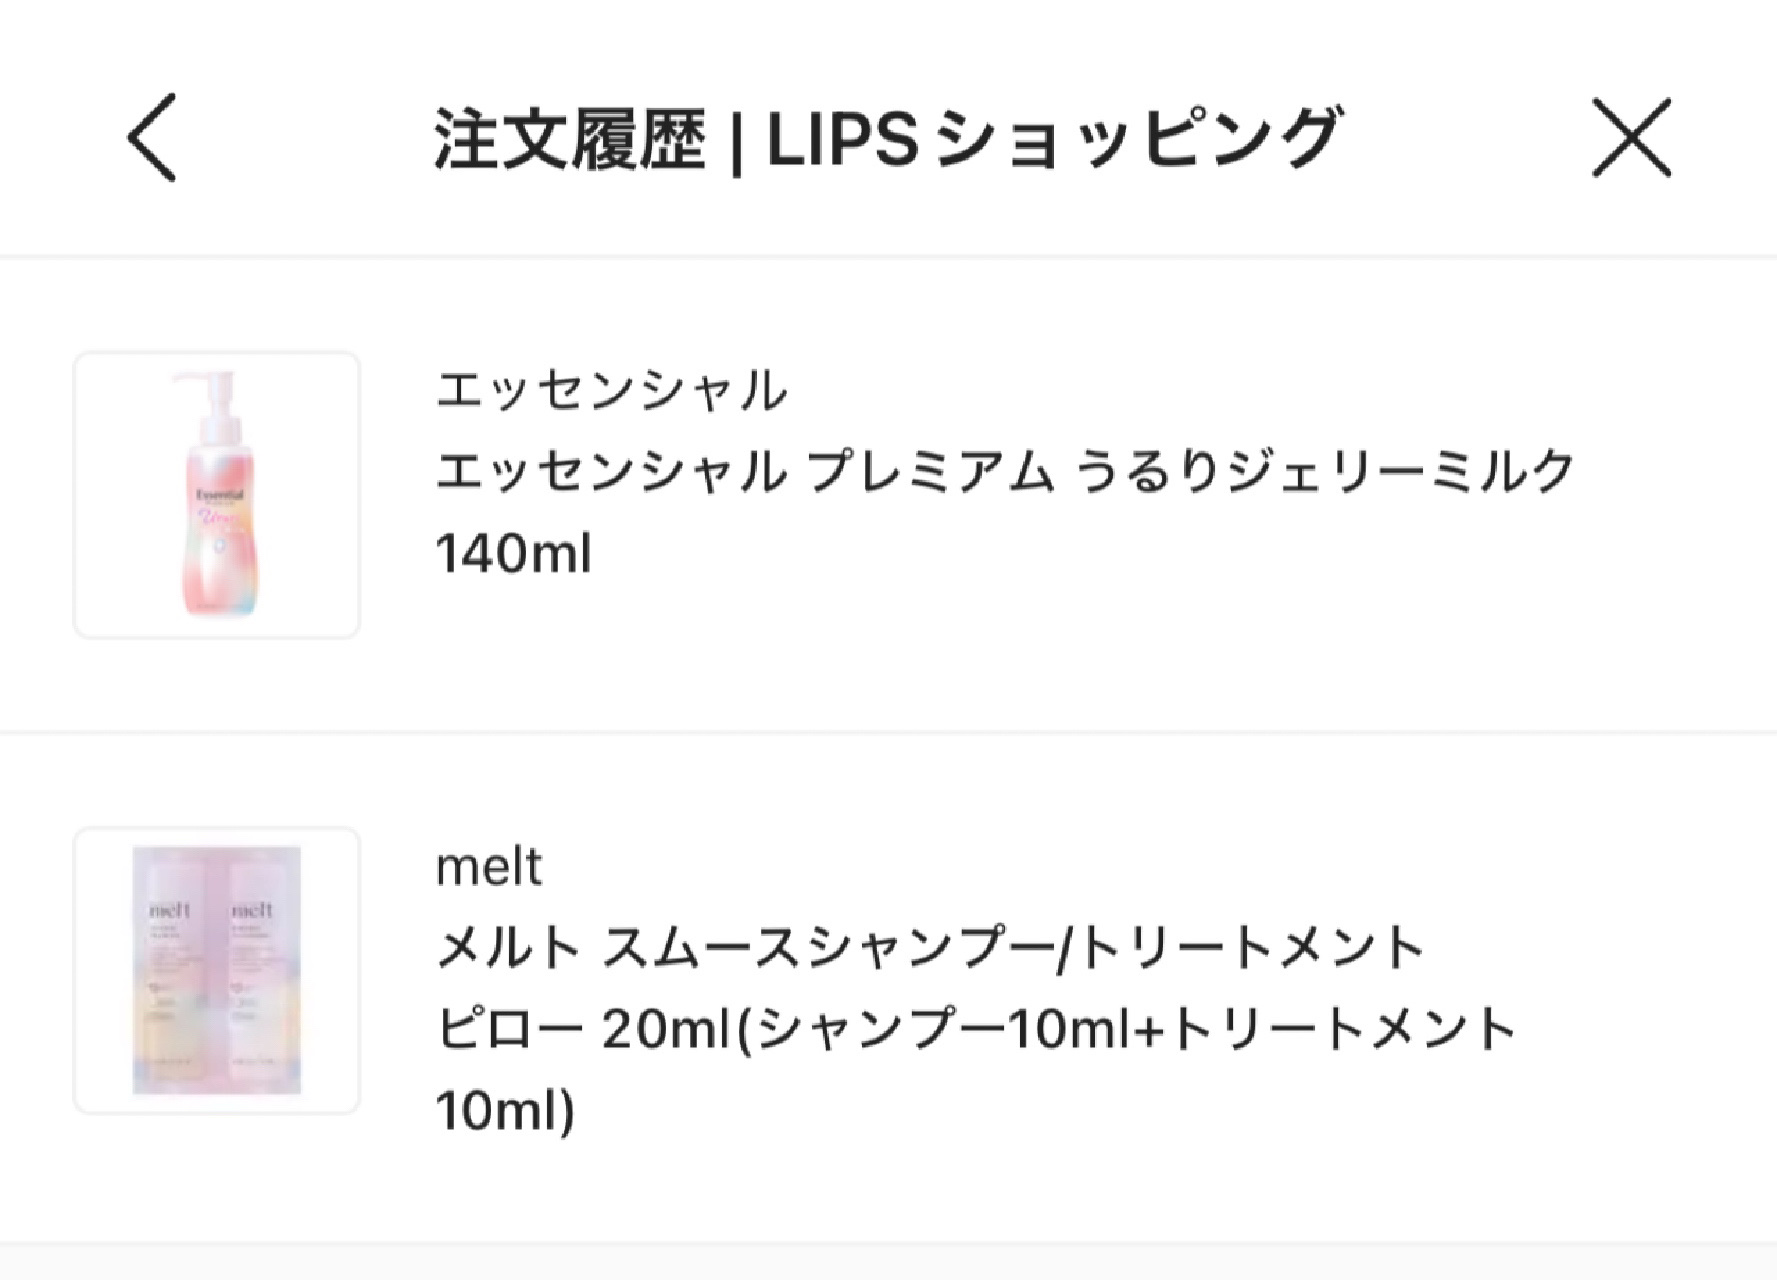
Task: Click the right melt sachet in thumbnail
Action: point(254,970)
